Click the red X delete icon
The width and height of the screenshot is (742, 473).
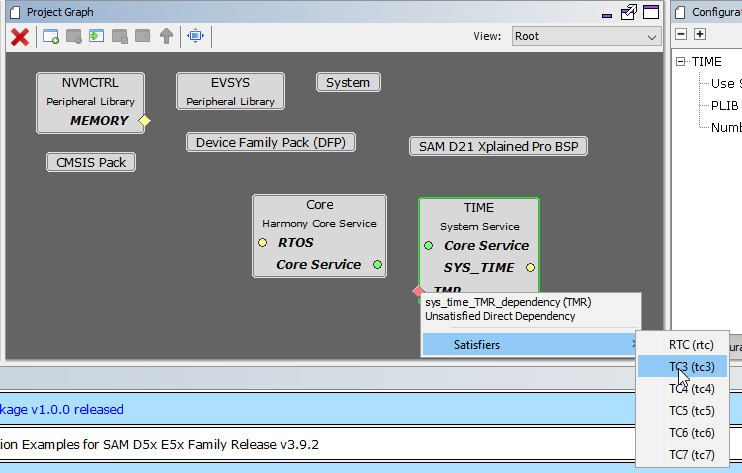19,36
